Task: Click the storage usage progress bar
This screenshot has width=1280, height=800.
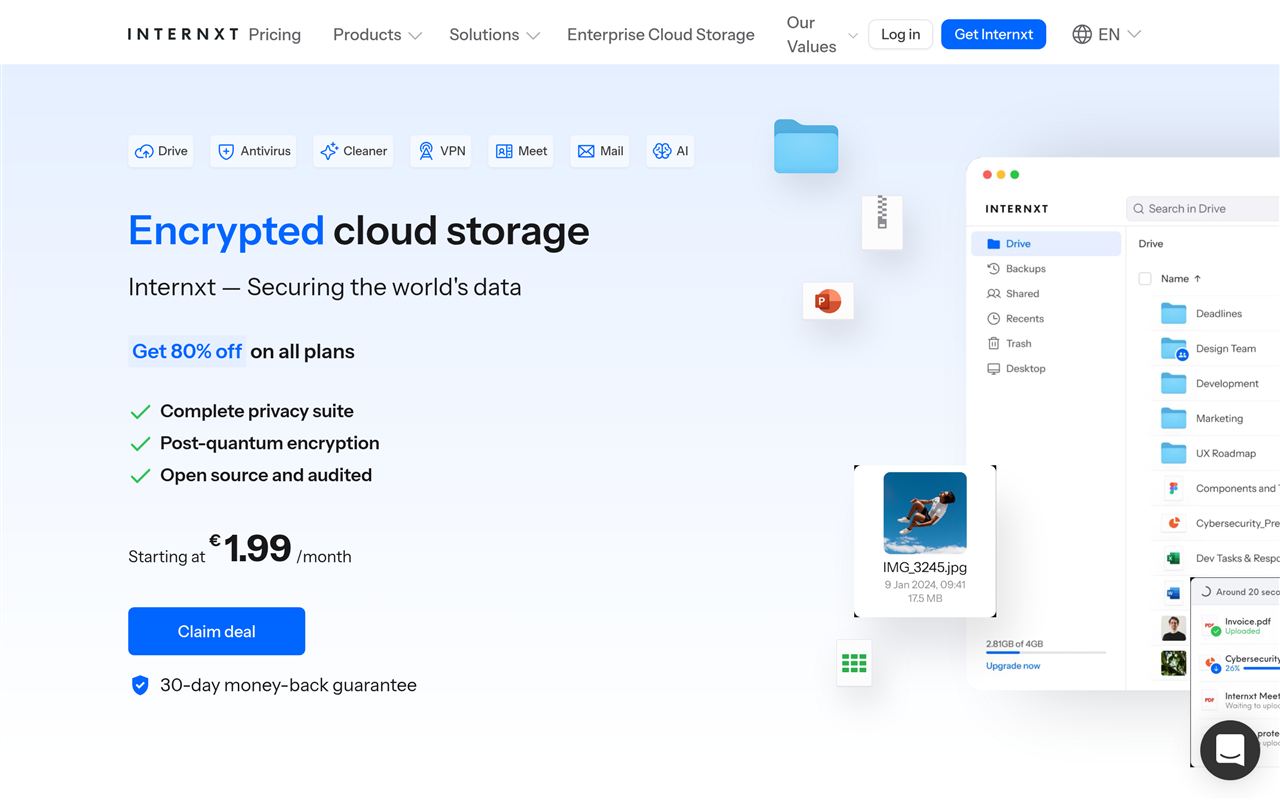Action: [x=1046, y=653]
